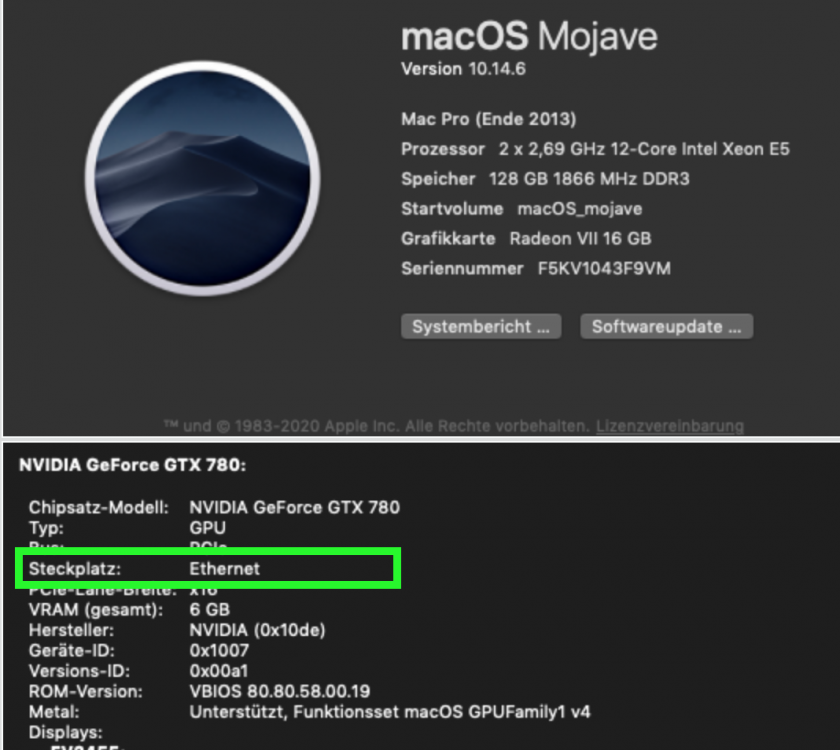Select Hersteller value NVIDIA (0x10de)

point(257,630)
